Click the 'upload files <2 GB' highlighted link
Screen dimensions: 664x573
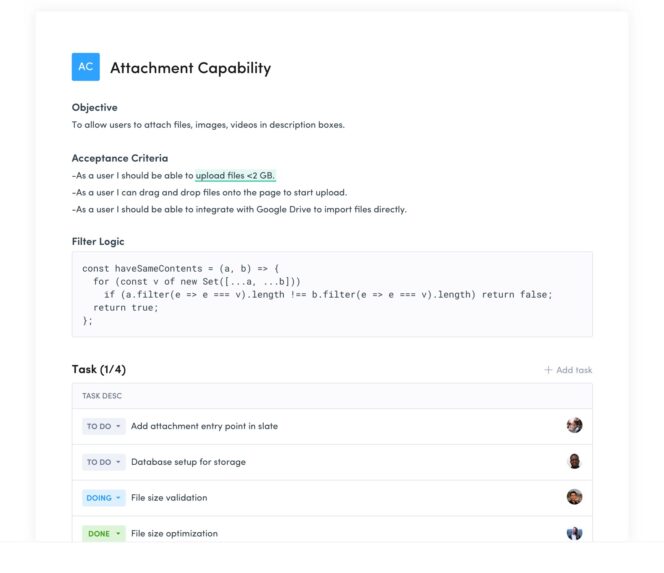point(235,175)
